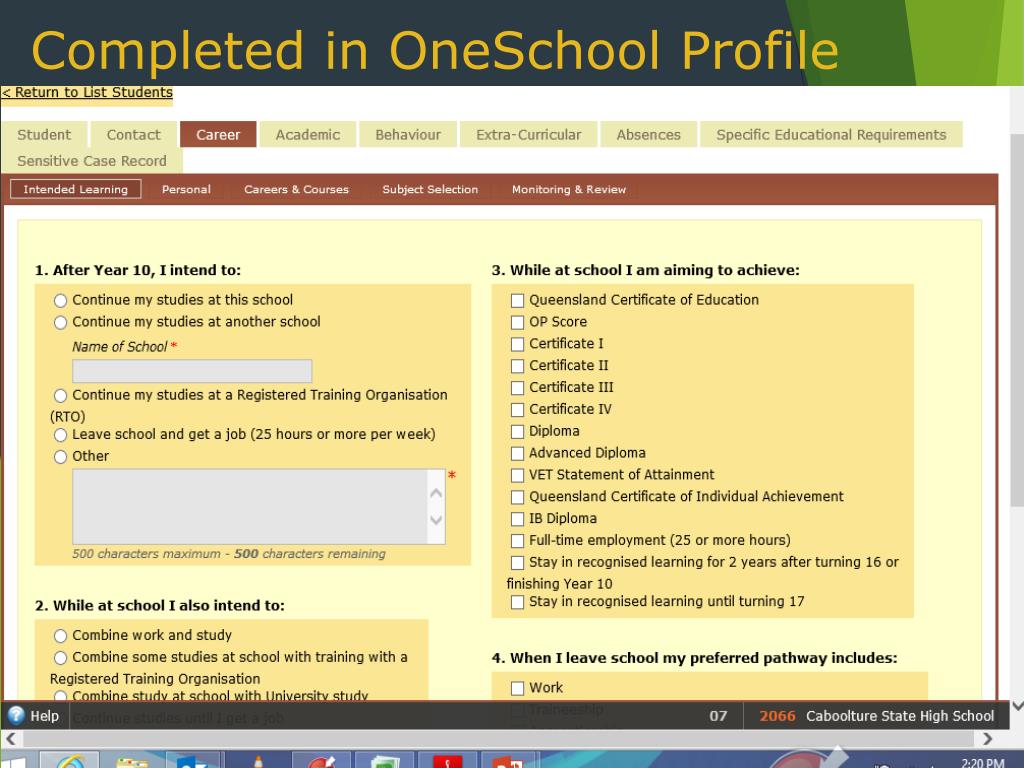Tick Queensland Certificate of Education
Viewport: 1024px width, 768px height.
pyautogui.click(x=517, y=300)
